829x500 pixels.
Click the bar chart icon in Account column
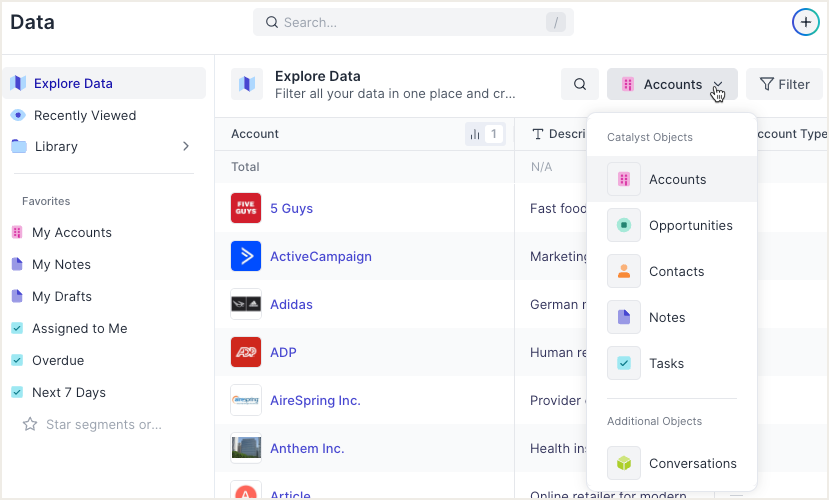pos(475,134)
